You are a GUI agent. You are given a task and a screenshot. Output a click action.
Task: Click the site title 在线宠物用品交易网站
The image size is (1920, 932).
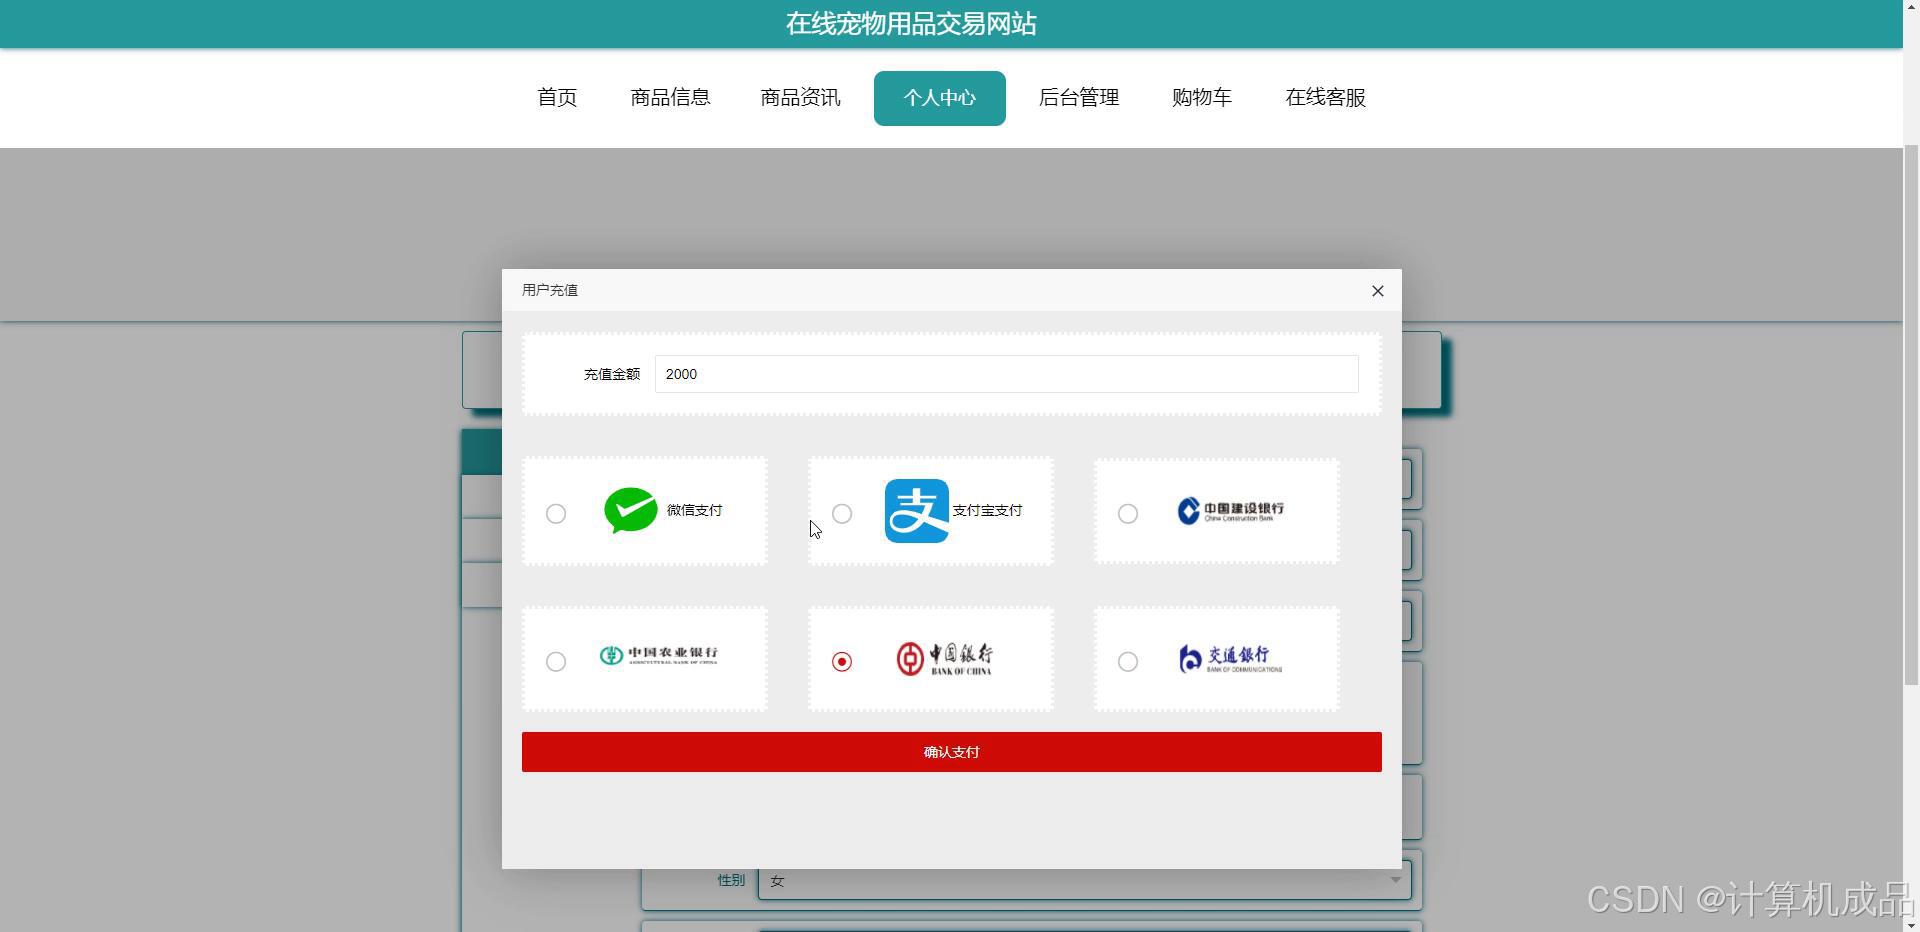coord(911,24)
